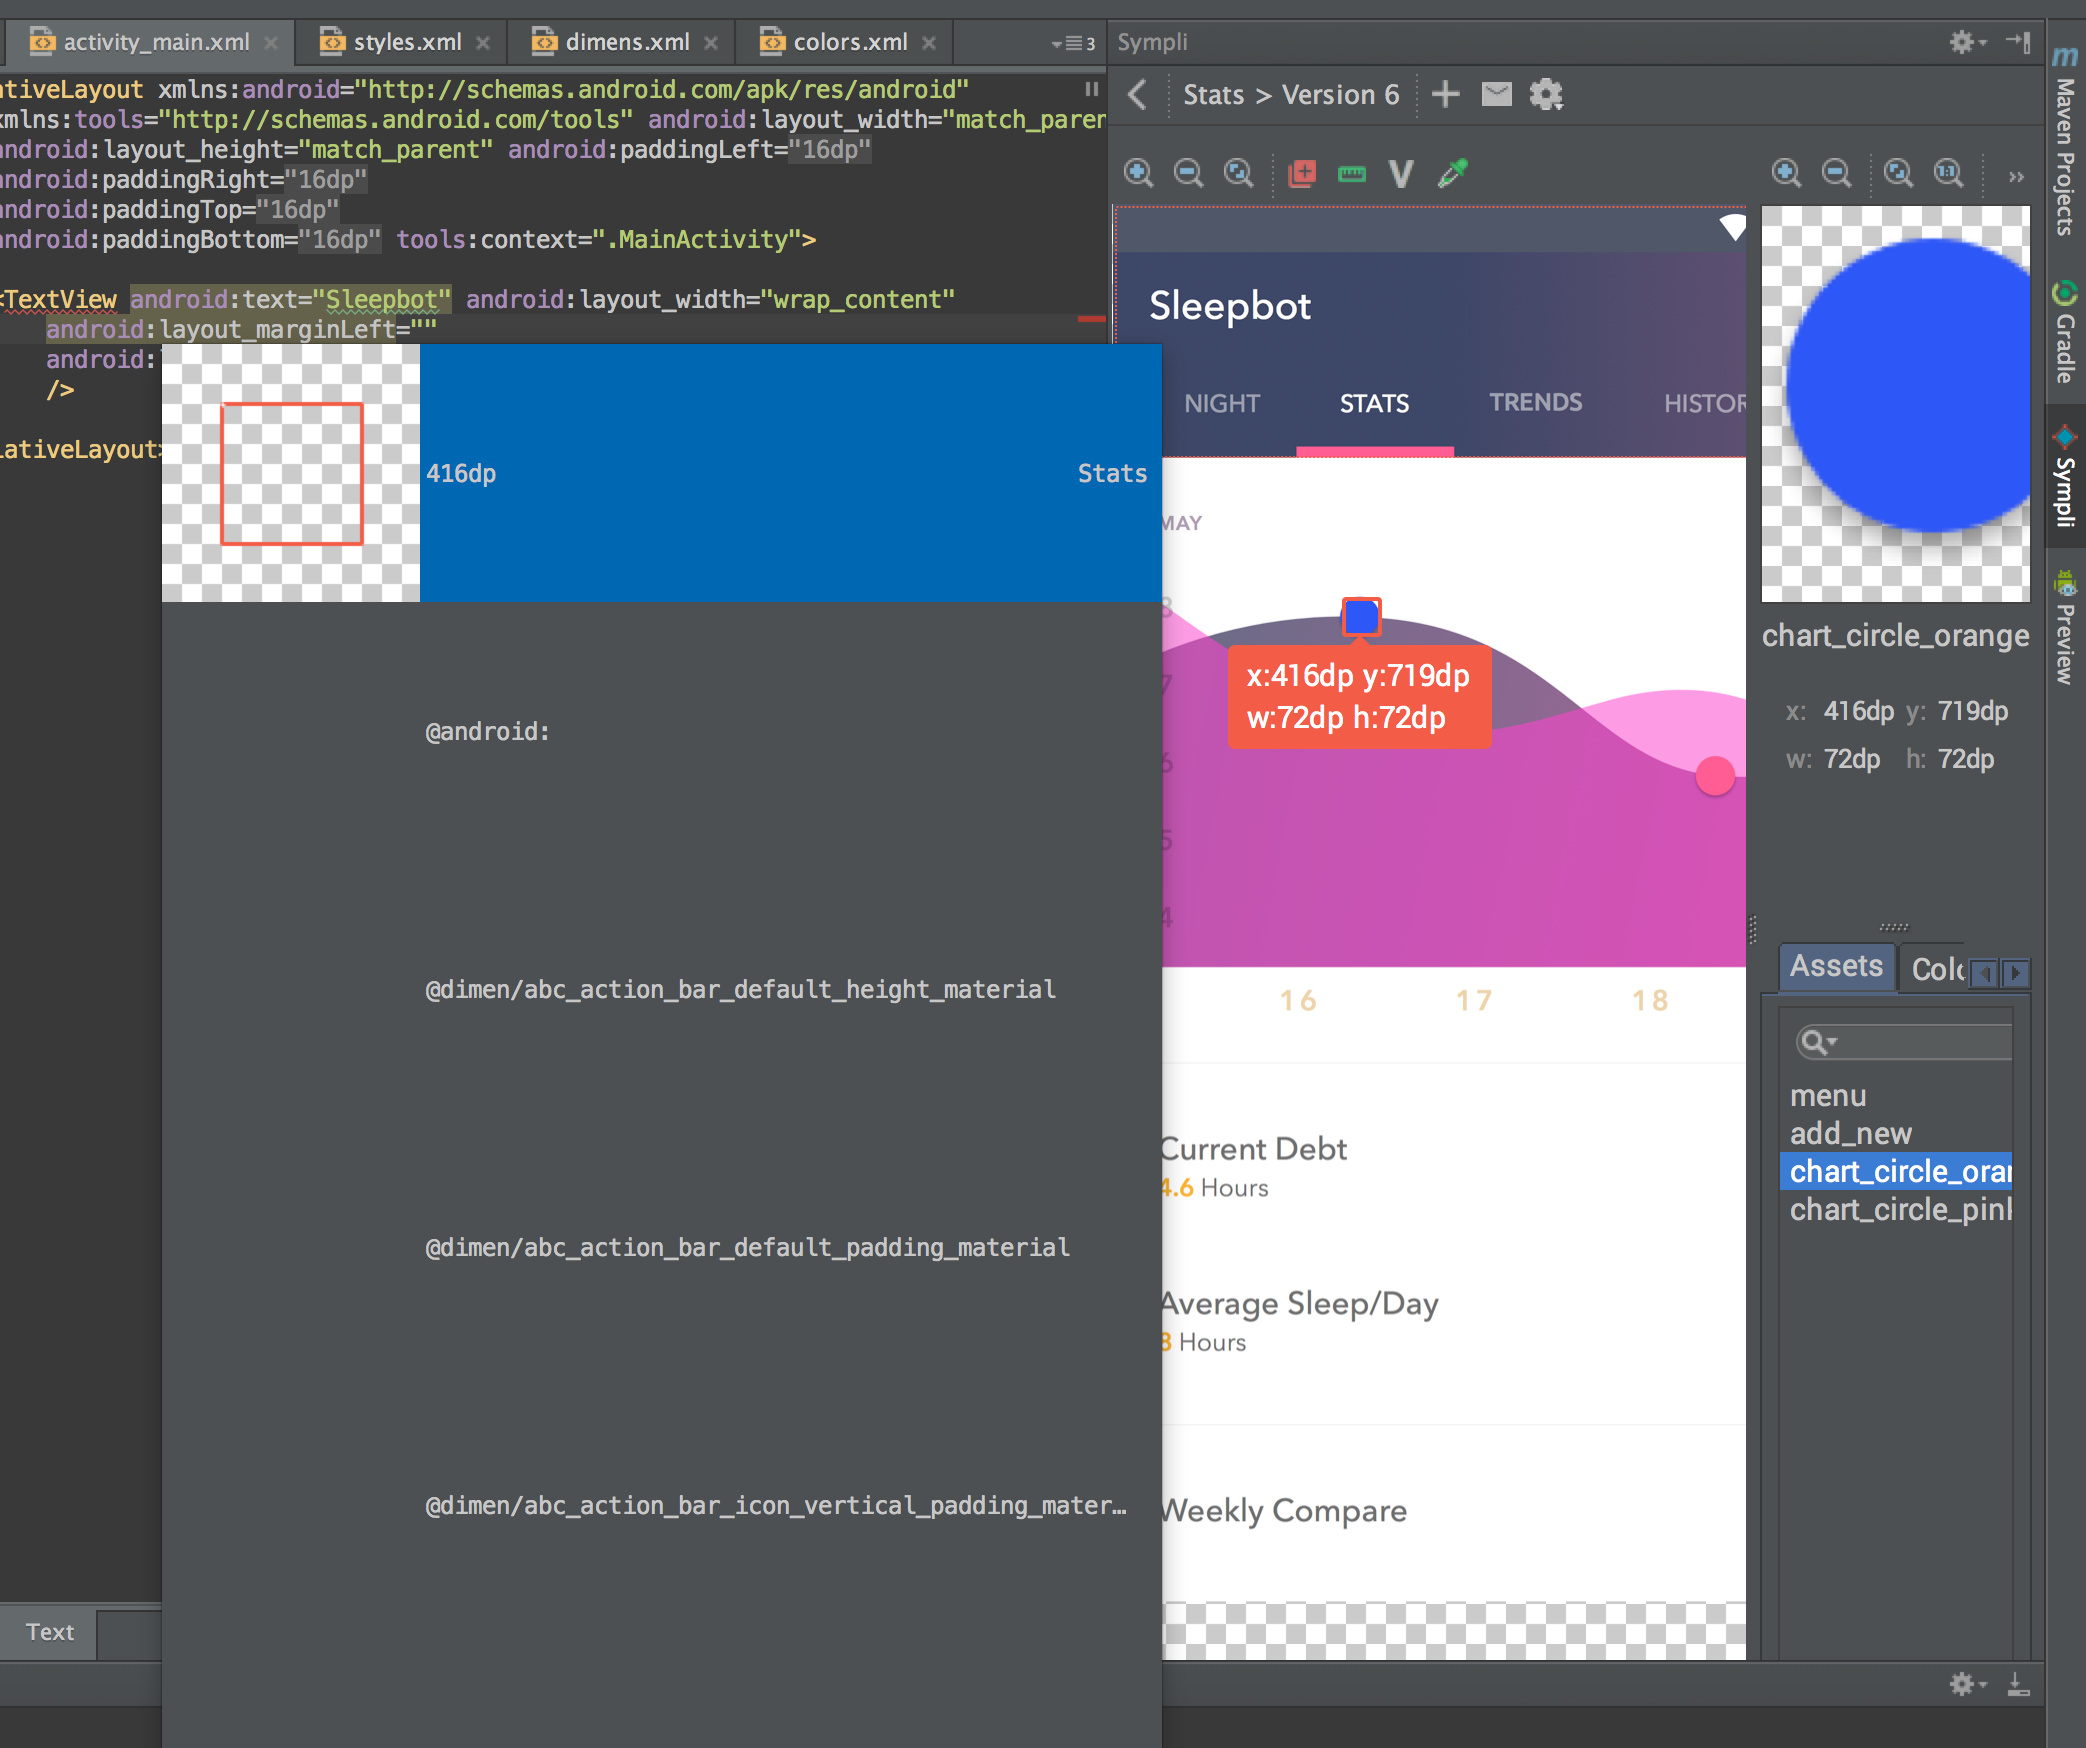The image size is (2086, 1748).
Task: Open the asset search options dropdown
Action: tap(1817, 1042)
